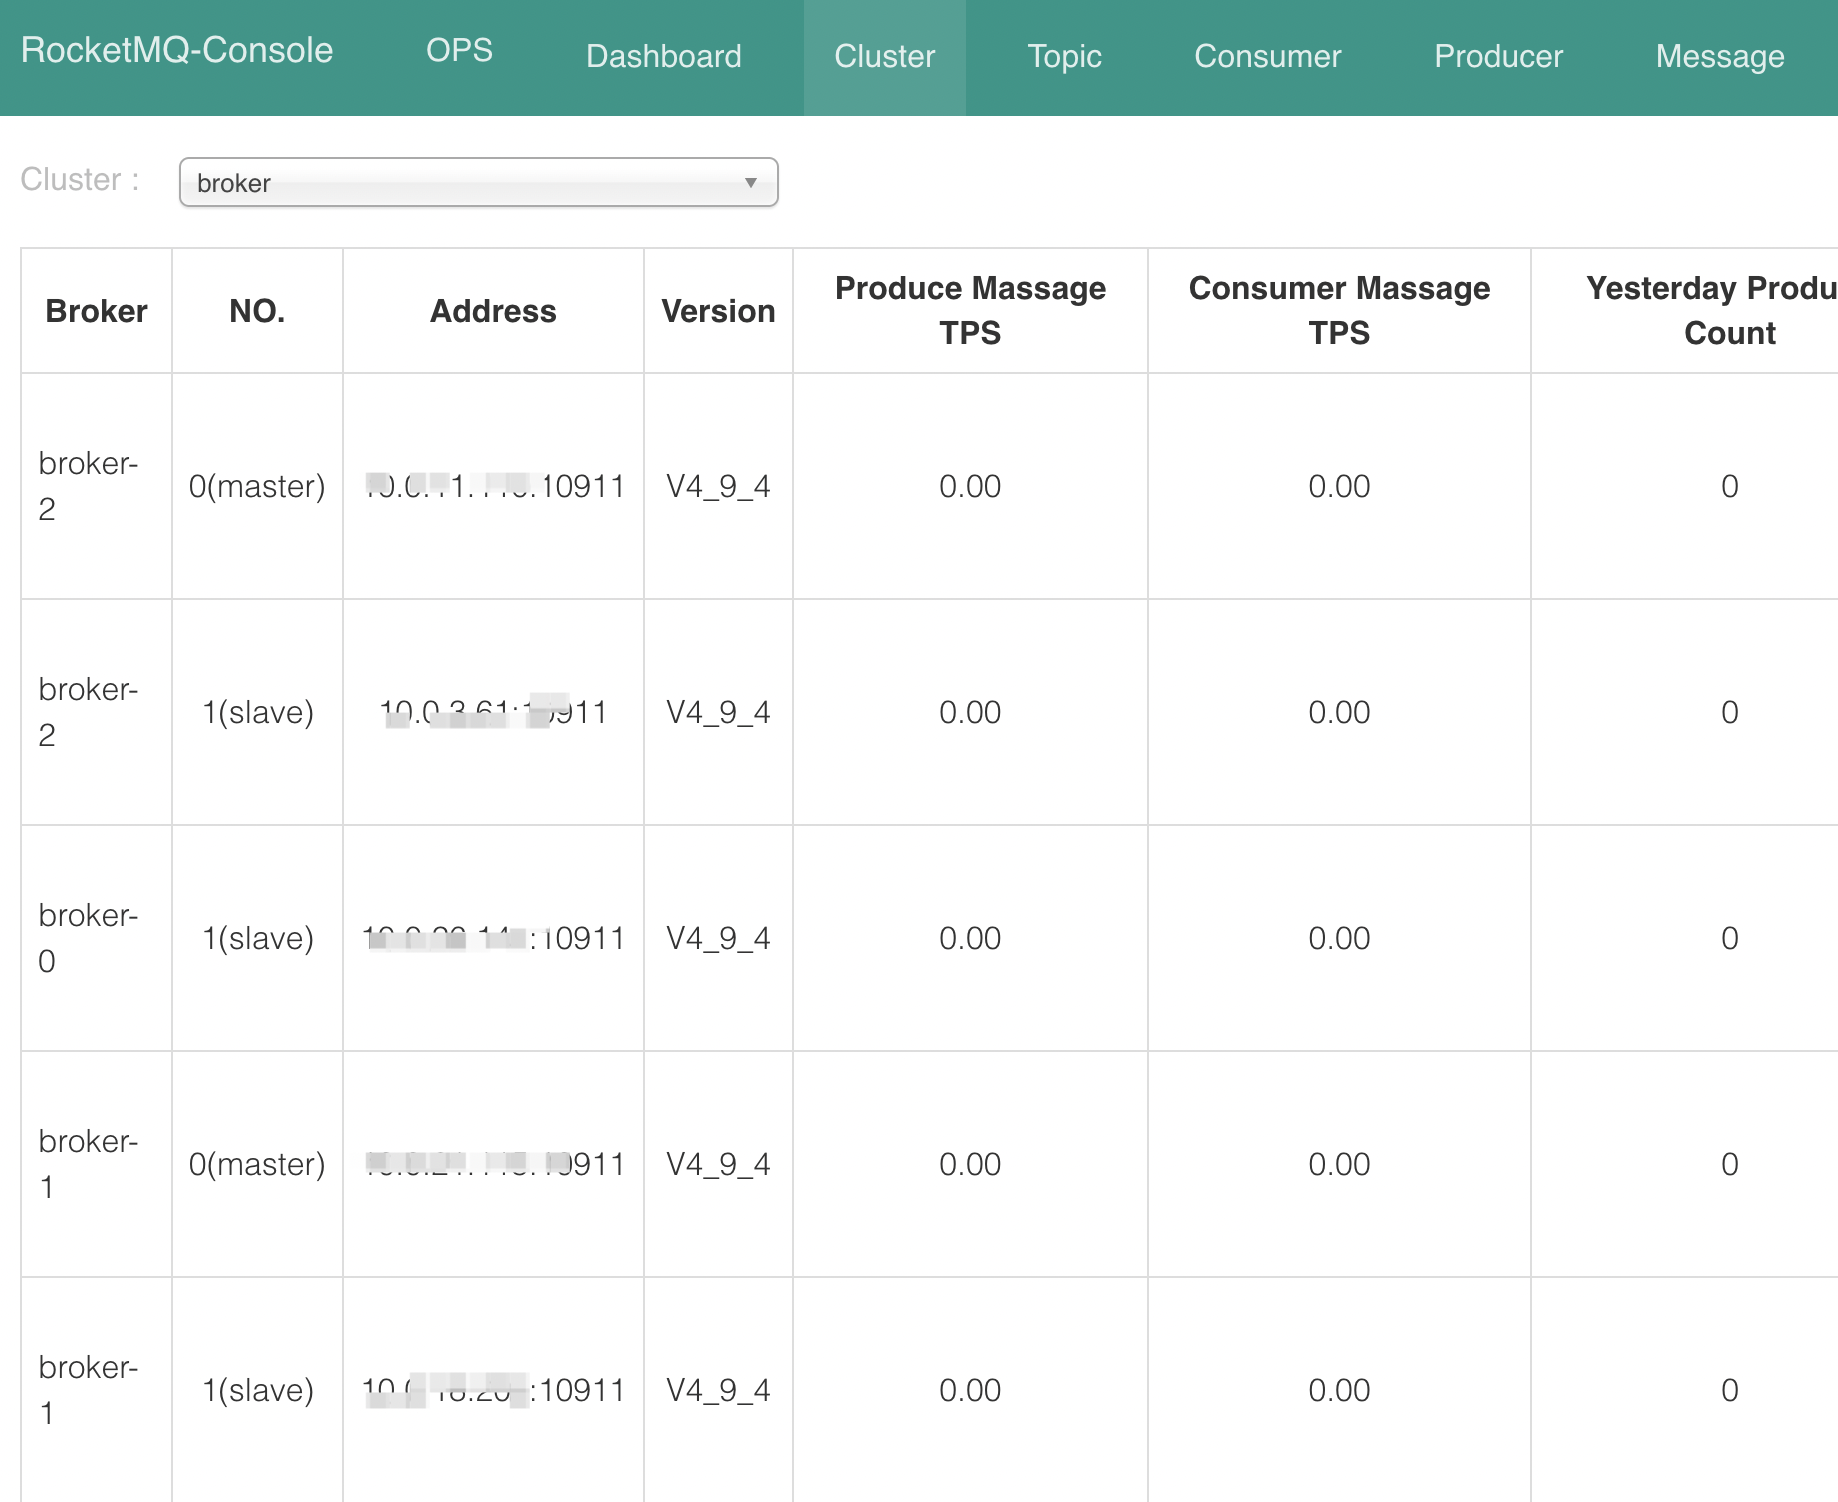Click Produce TPS 0.00 of broker-2 master

(970, 486)
